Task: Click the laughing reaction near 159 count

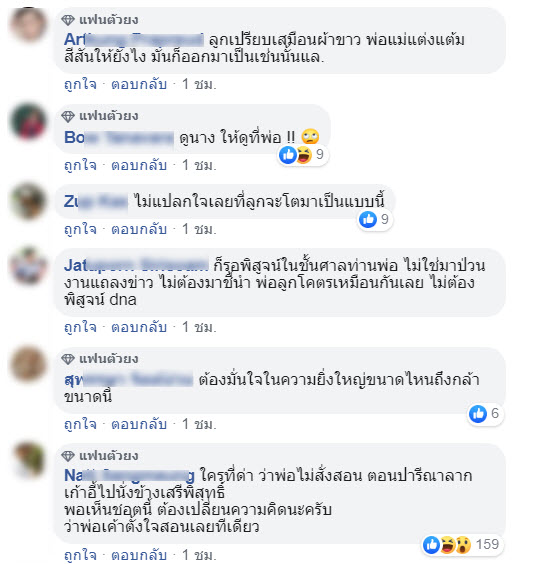Action: coord(448,545)
